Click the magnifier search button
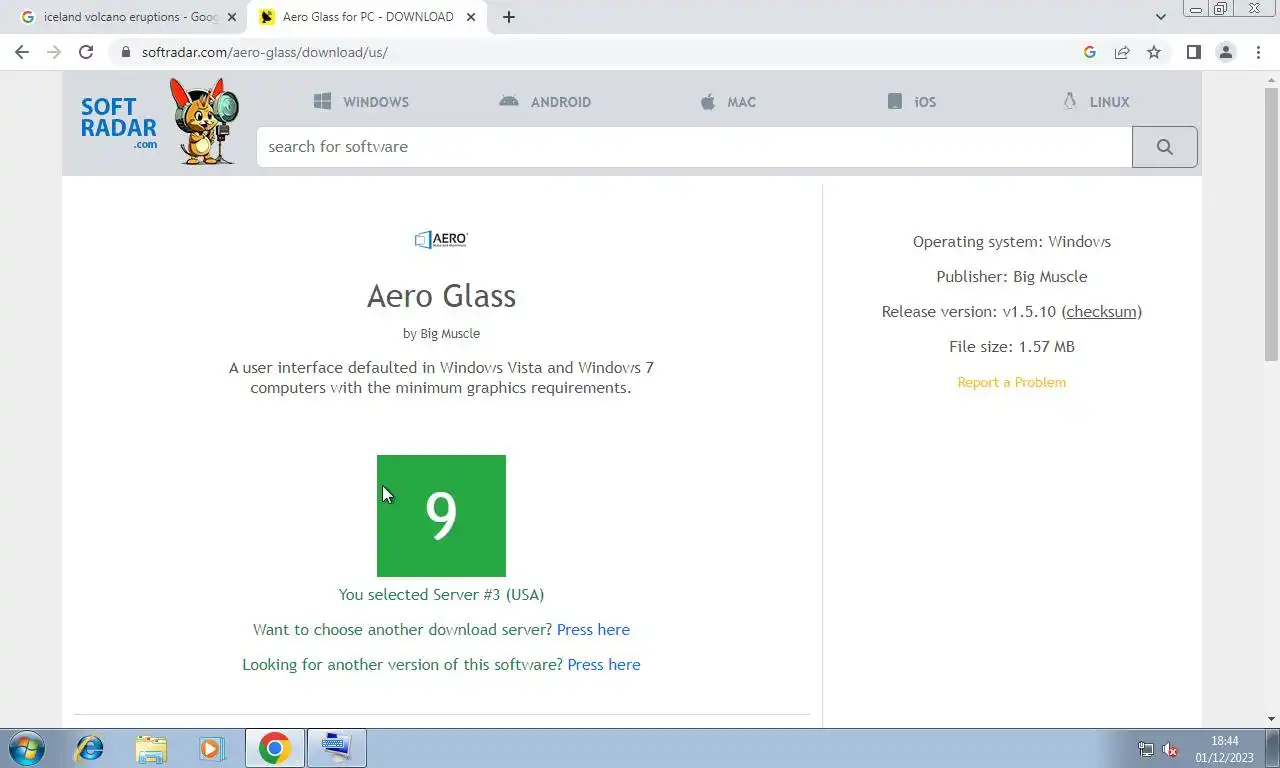 (1165, 147)
